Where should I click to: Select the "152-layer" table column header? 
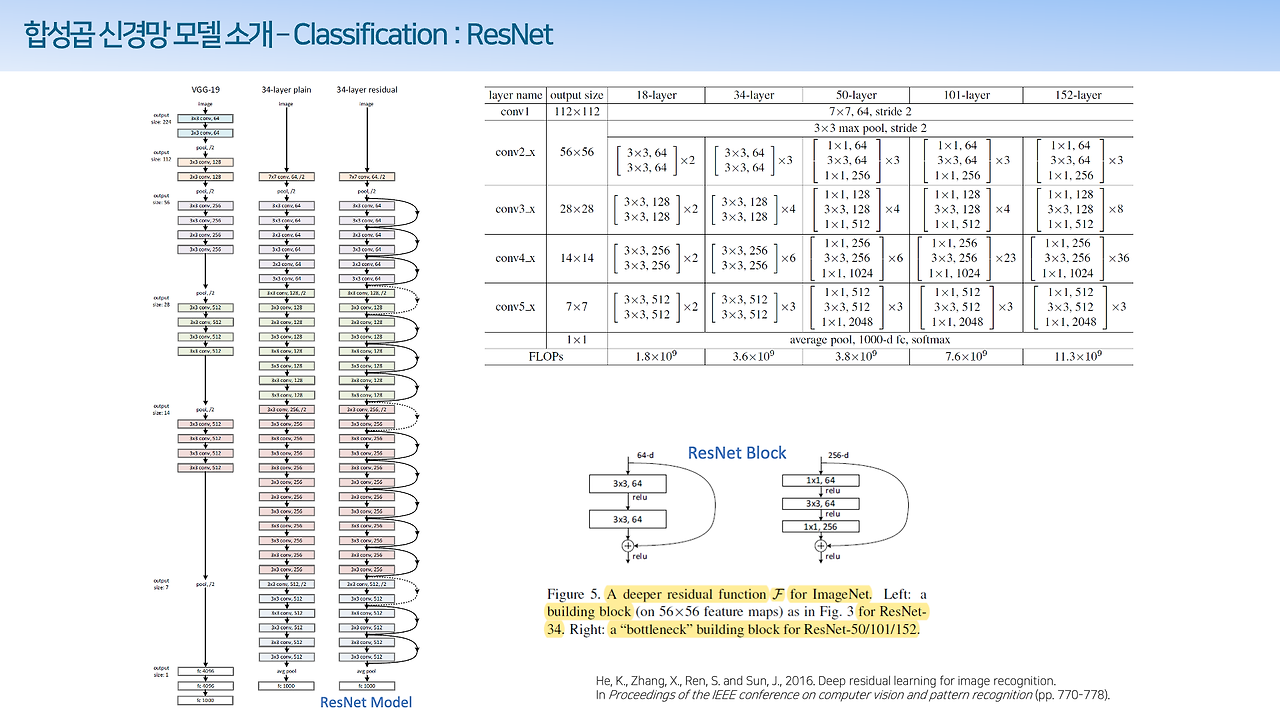point(1077,95)
